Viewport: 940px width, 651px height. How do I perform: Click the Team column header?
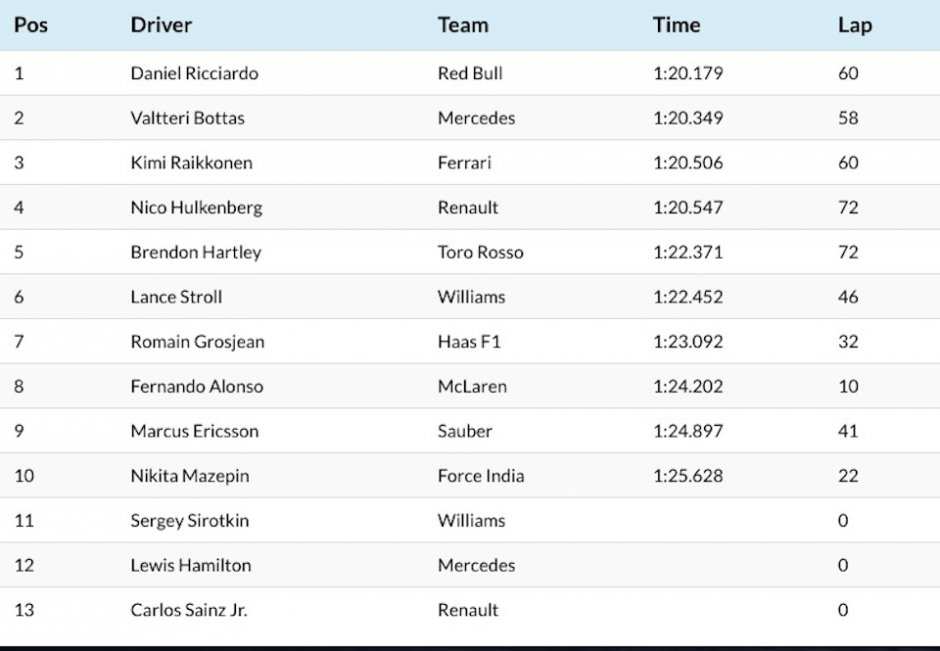(x=463, y=25)
